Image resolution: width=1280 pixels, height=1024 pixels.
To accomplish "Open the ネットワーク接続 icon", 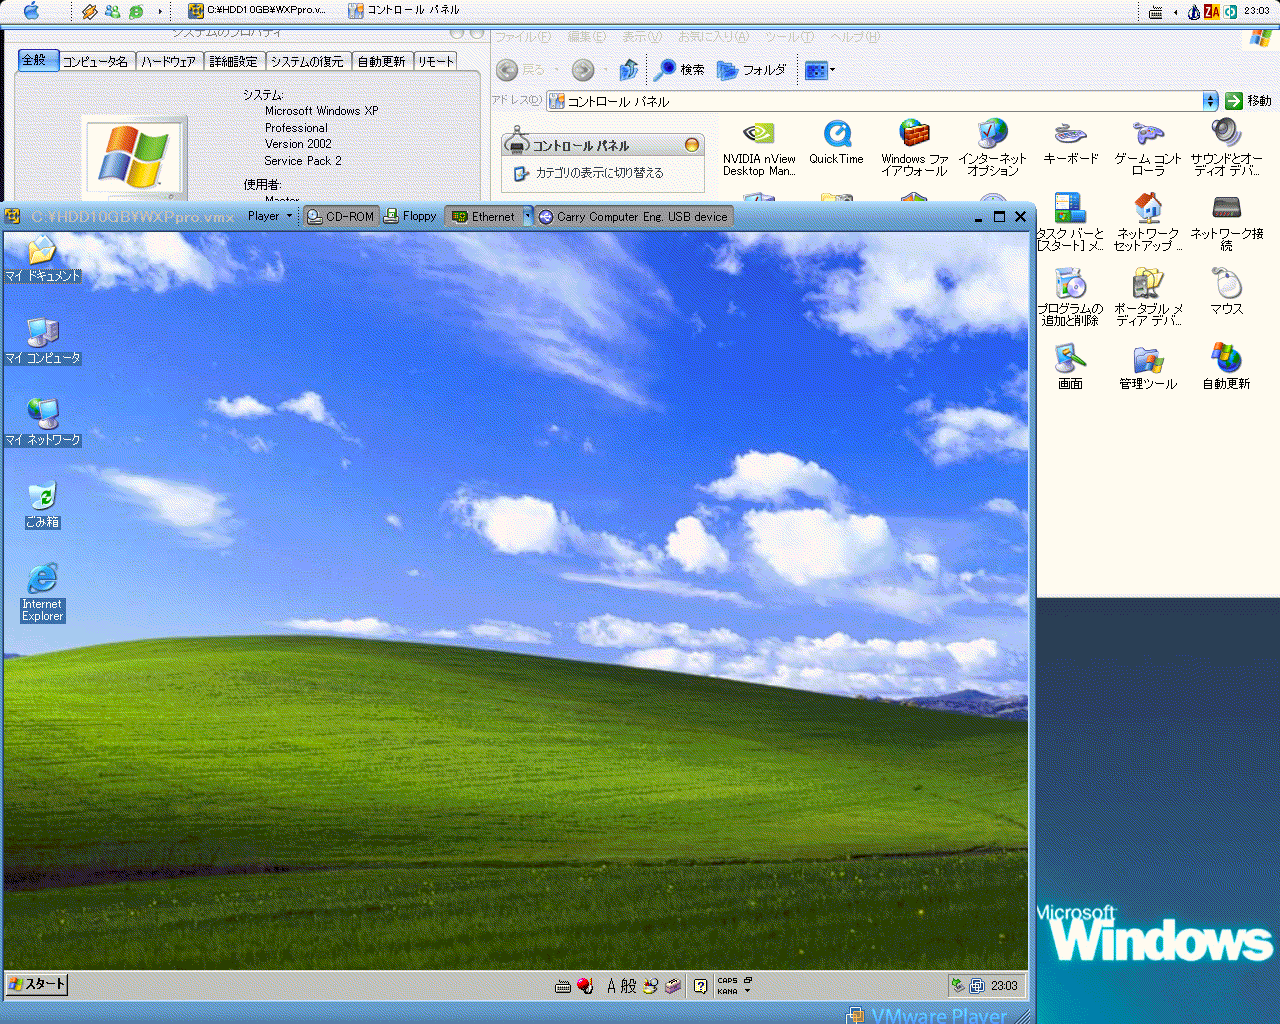I will tap(1226, 222).
